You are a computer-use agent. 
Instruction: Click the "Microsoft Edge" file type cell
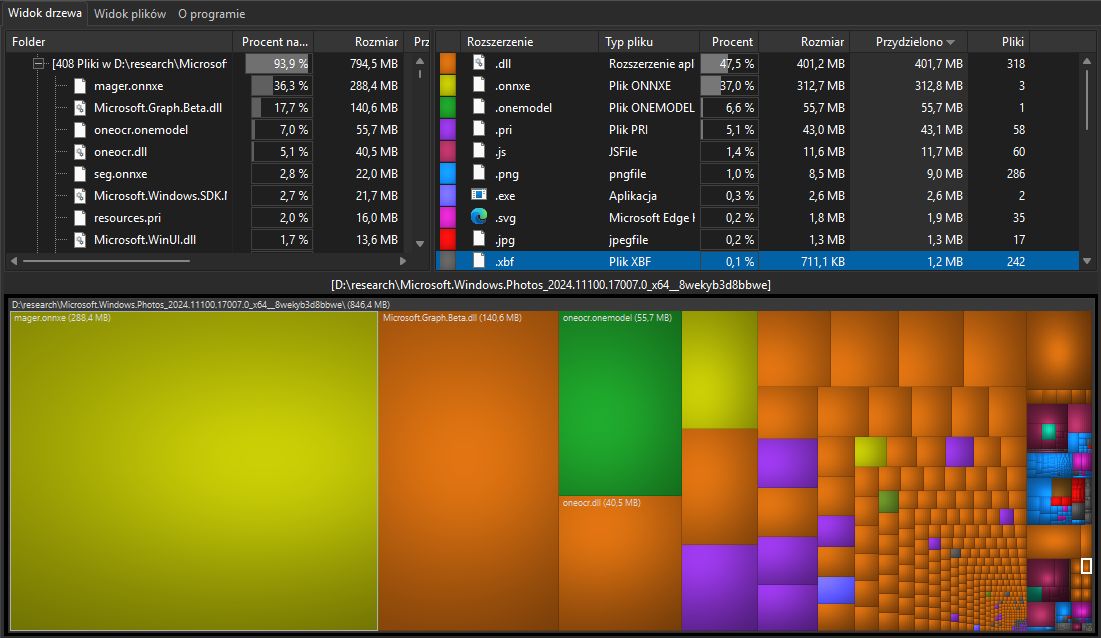click(651, 218)
